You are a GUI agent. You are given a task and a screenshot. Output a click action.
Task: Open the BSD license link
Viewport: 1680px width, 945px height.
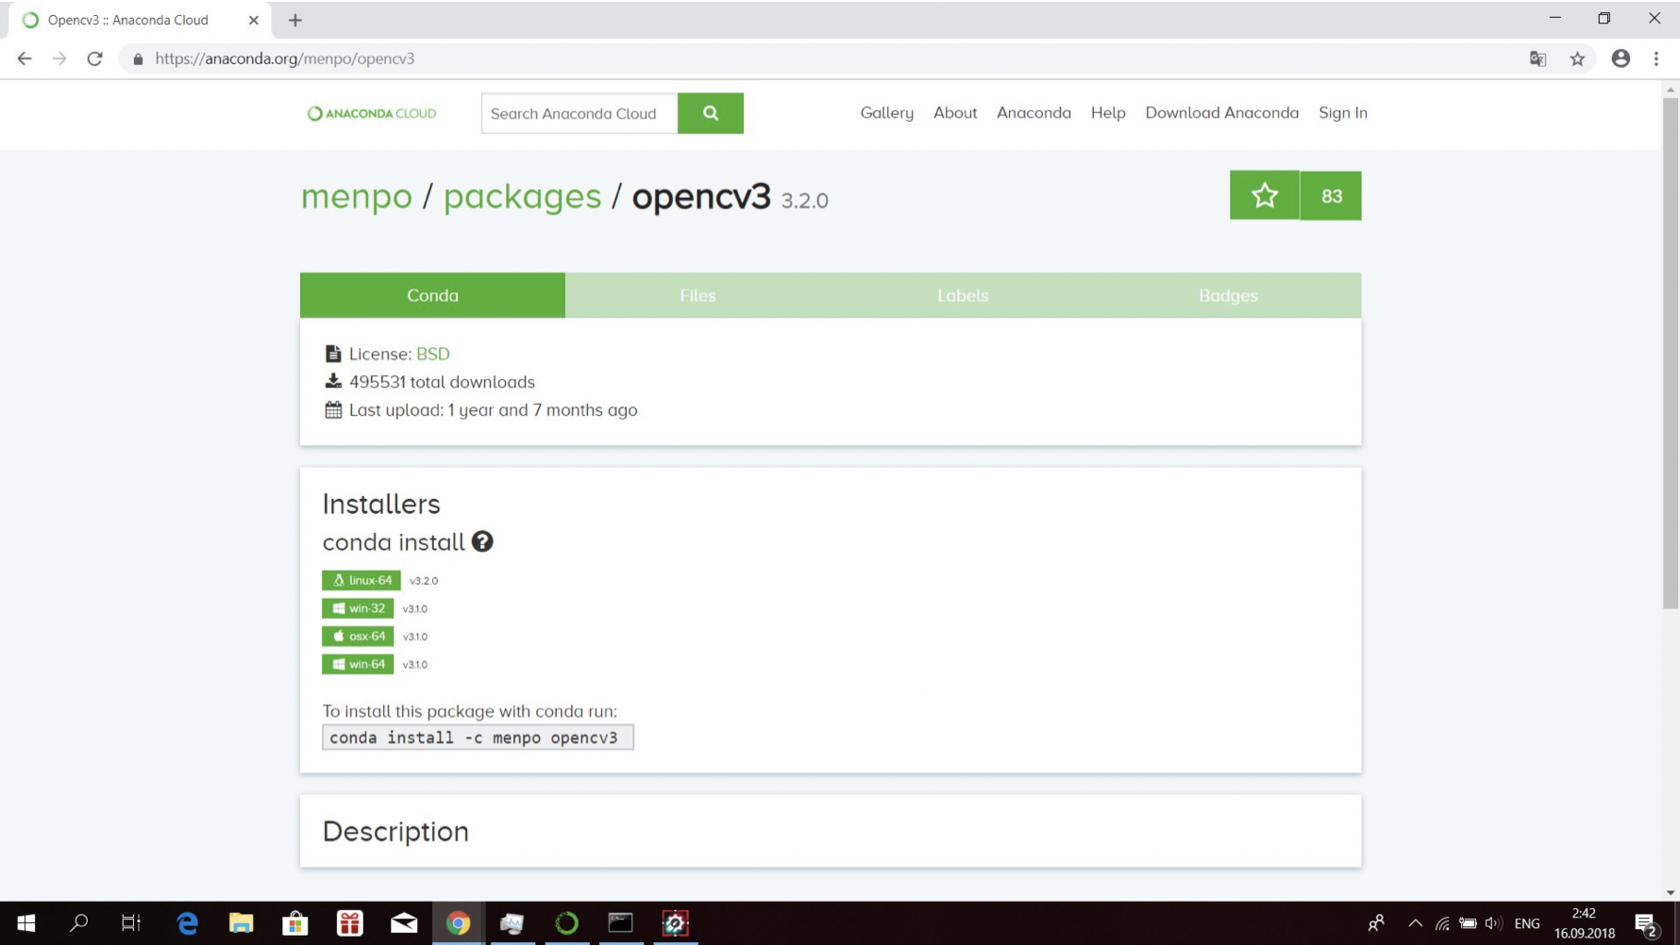click(x=433, y=354)
